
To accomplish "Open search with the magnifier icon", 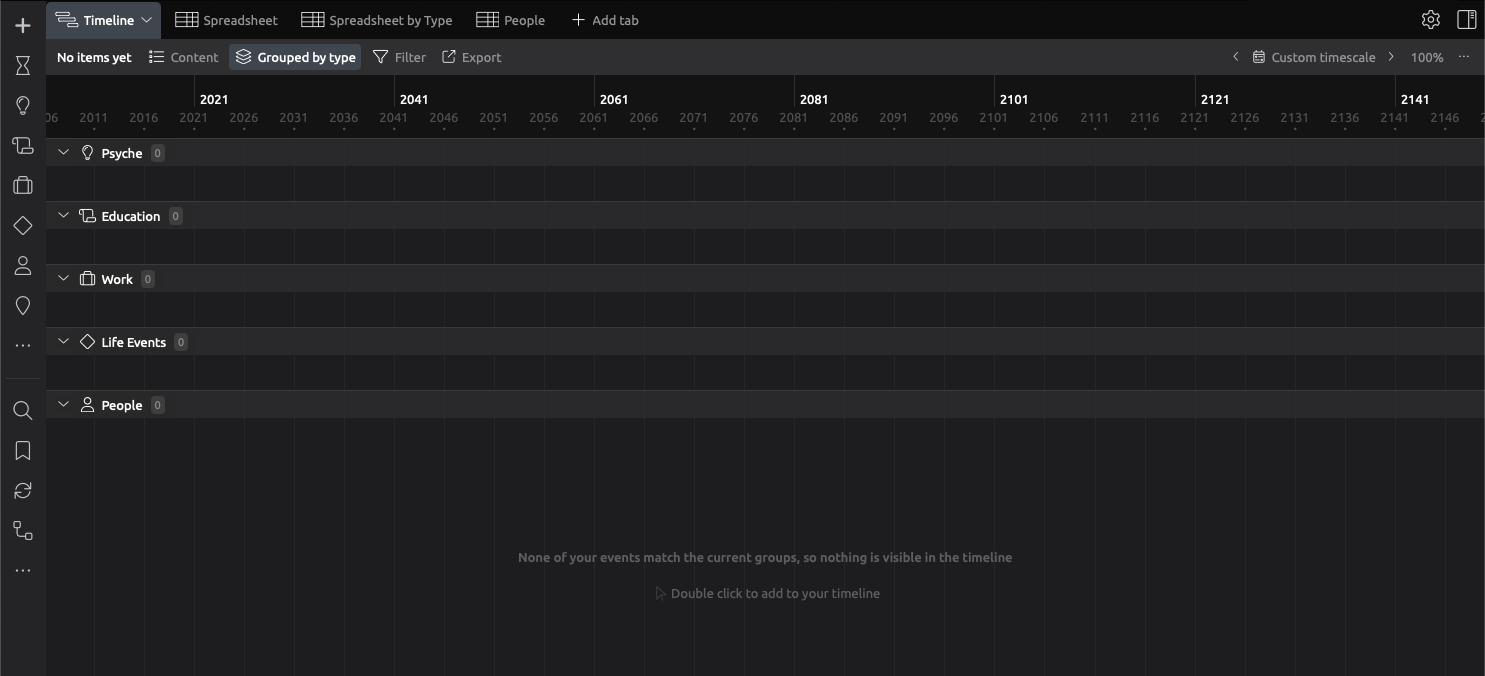I will click(x=23, y=411).
